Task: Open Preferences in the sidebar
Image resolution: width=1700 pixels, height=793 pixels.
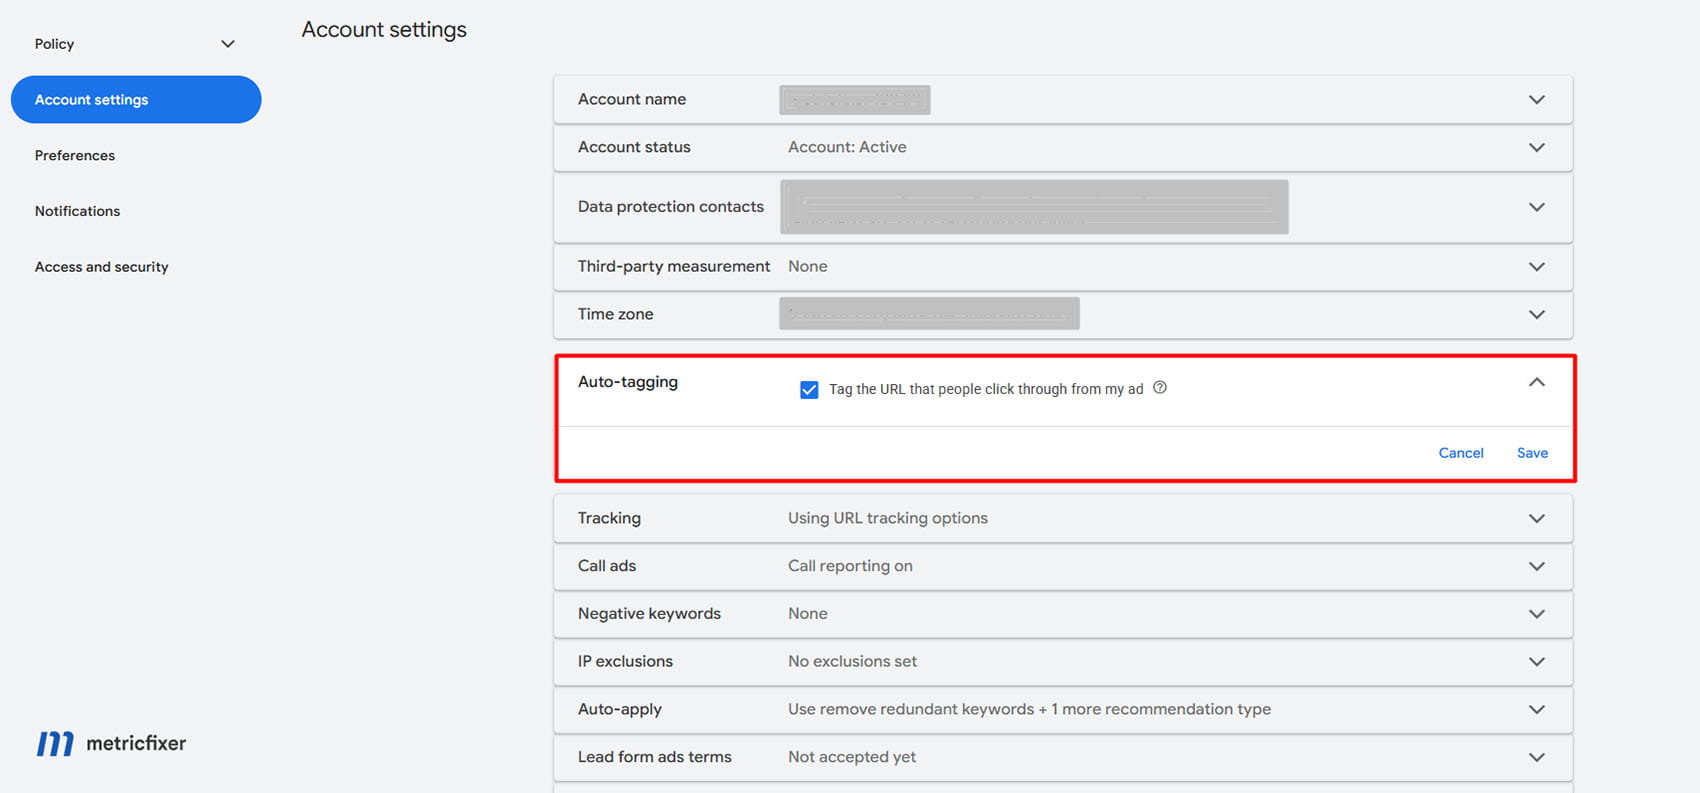Action: click(75, 155)
